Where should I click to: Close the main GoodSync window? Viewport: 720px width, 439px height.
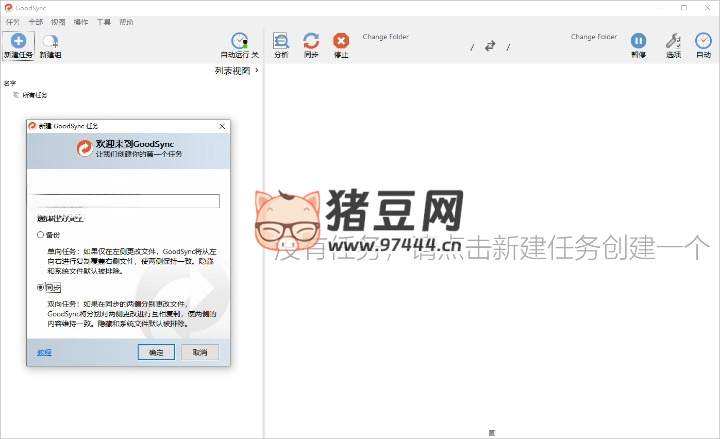tap(708, 8)
